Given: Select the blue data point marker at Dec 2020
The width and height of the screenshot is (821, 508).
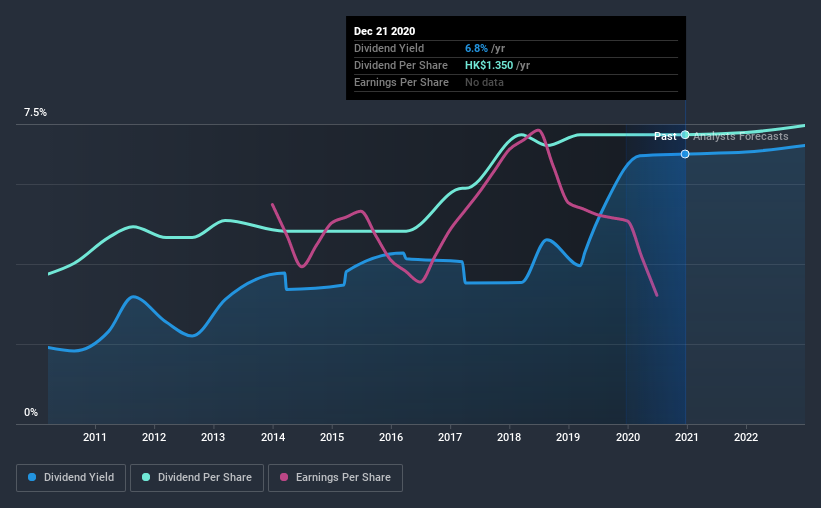Looking at the screenshot, I should tap(685, 154).
